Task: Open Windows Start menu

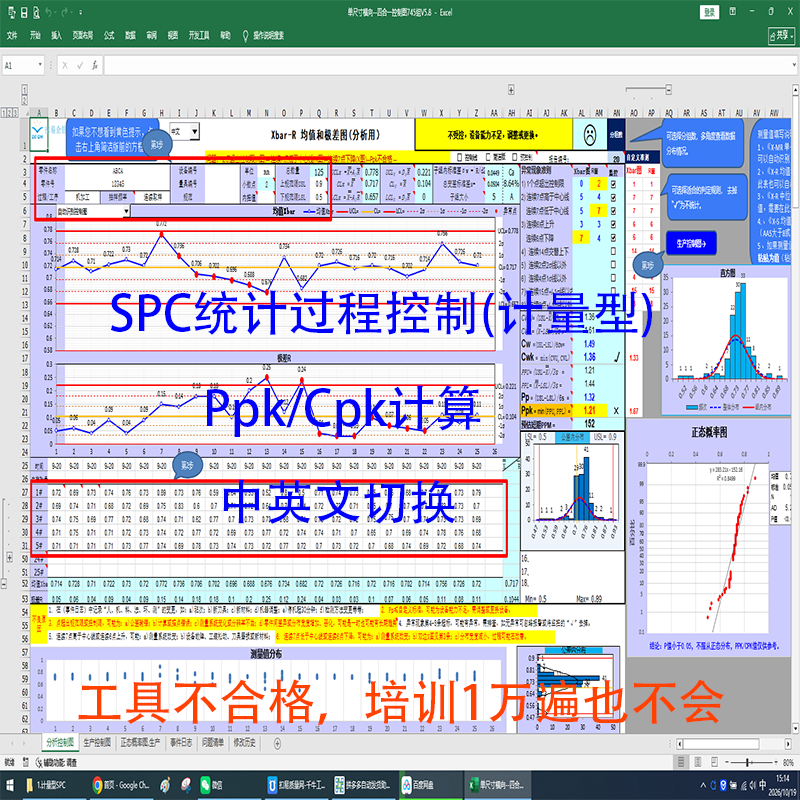Action: [11, 785]
